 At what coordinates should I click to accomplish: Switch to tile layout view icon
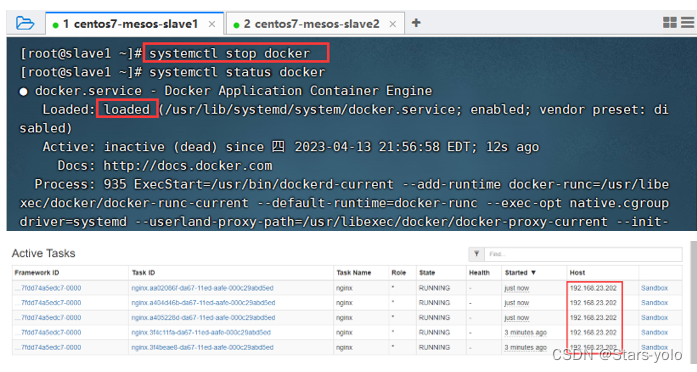click(669, 23)
